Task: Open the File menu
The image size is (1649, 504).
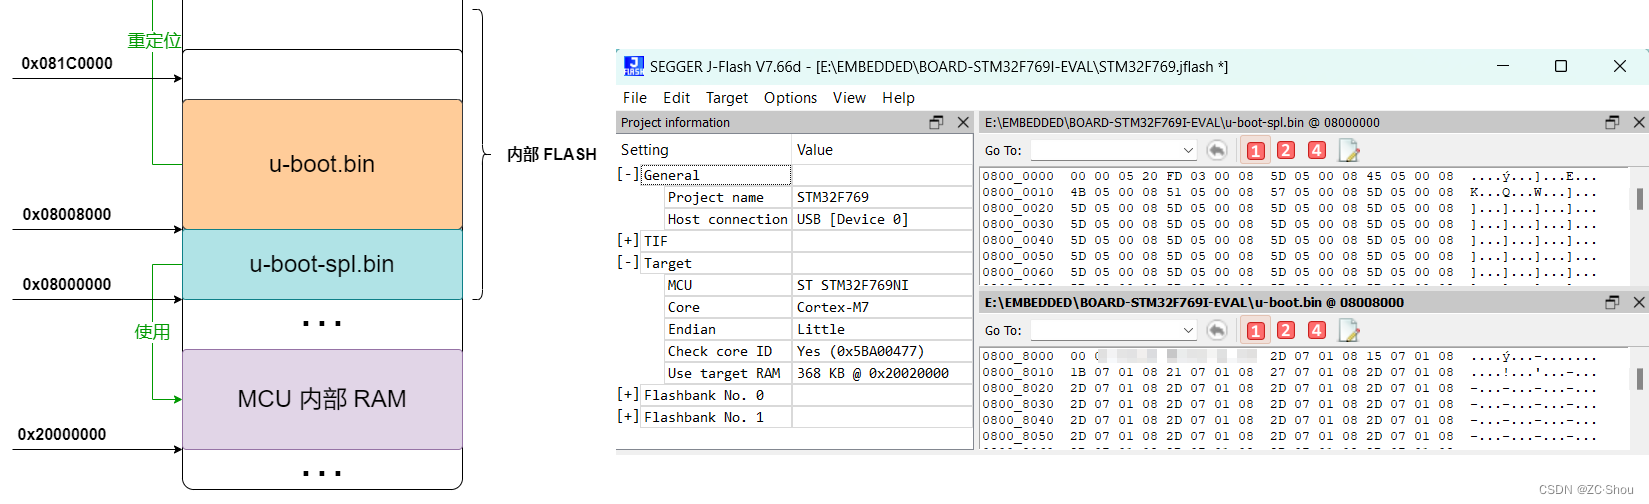Action: (x=634, y=98)
